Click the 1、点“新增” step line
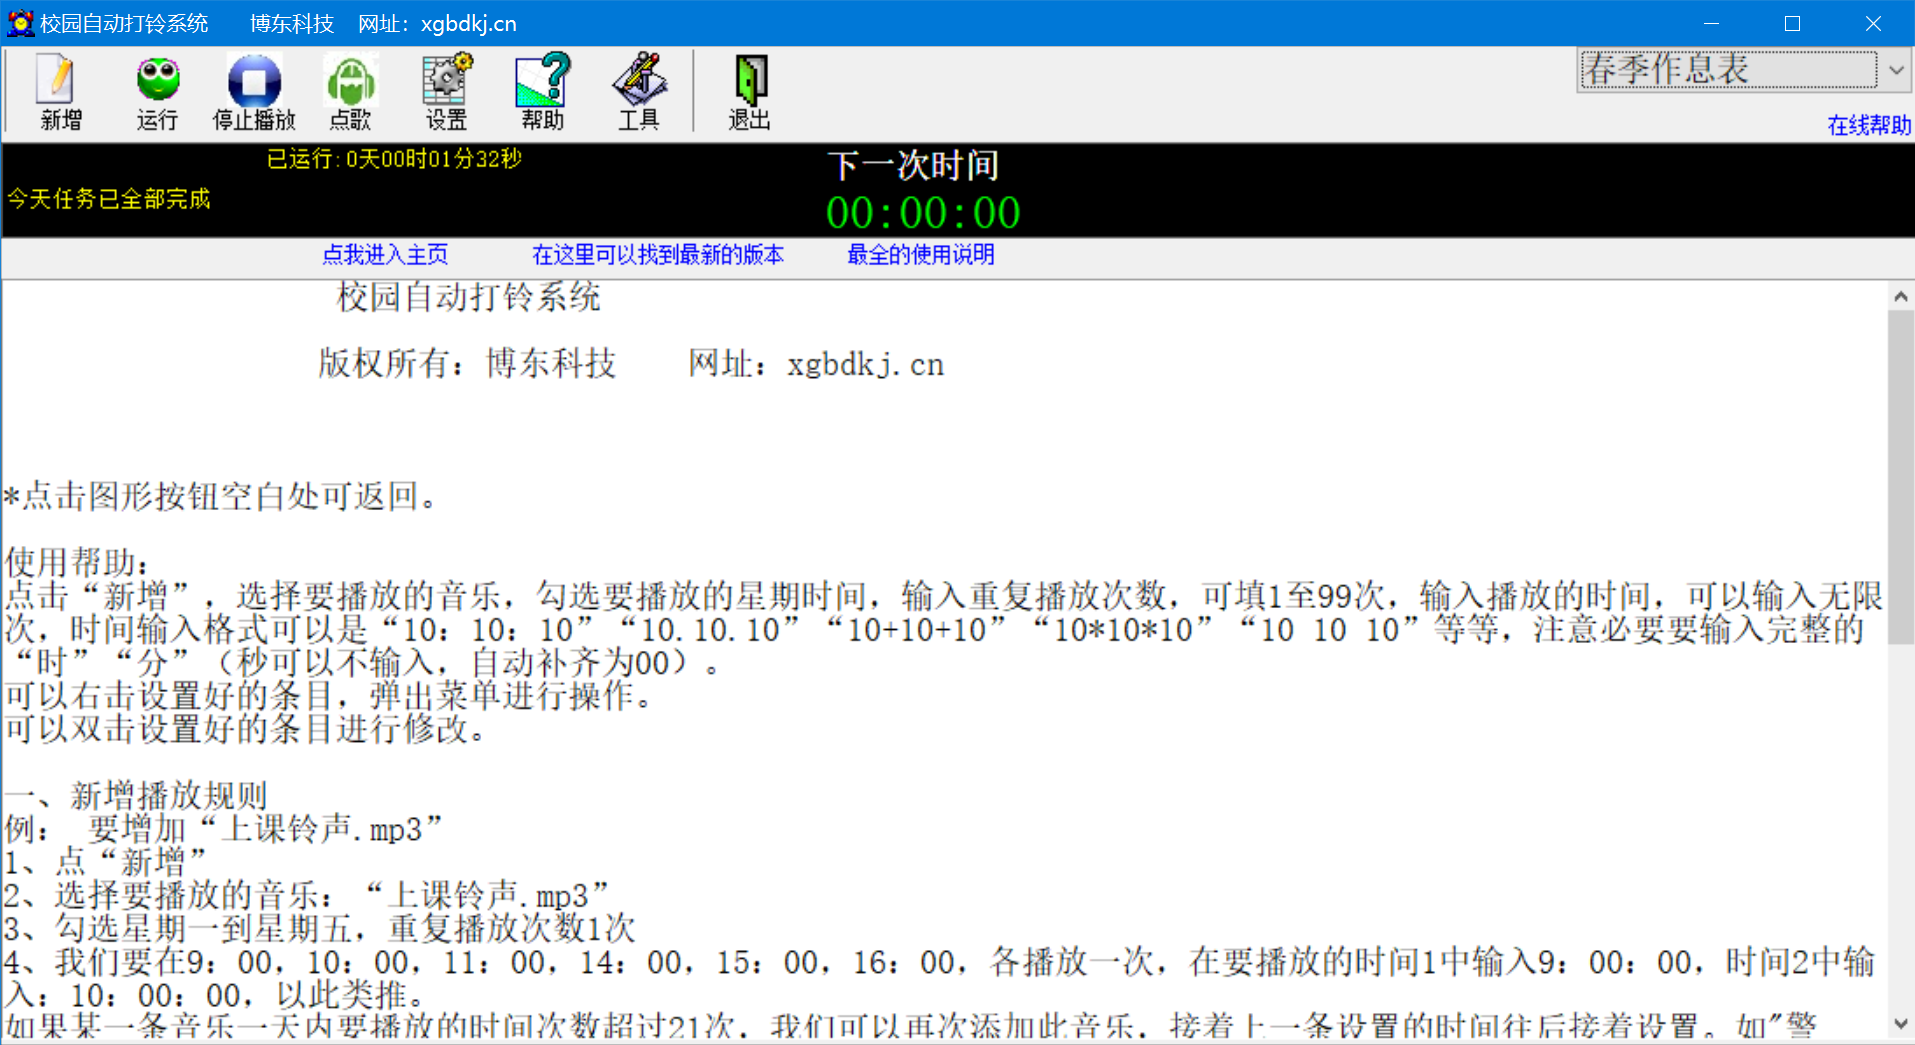 (105, 862)
